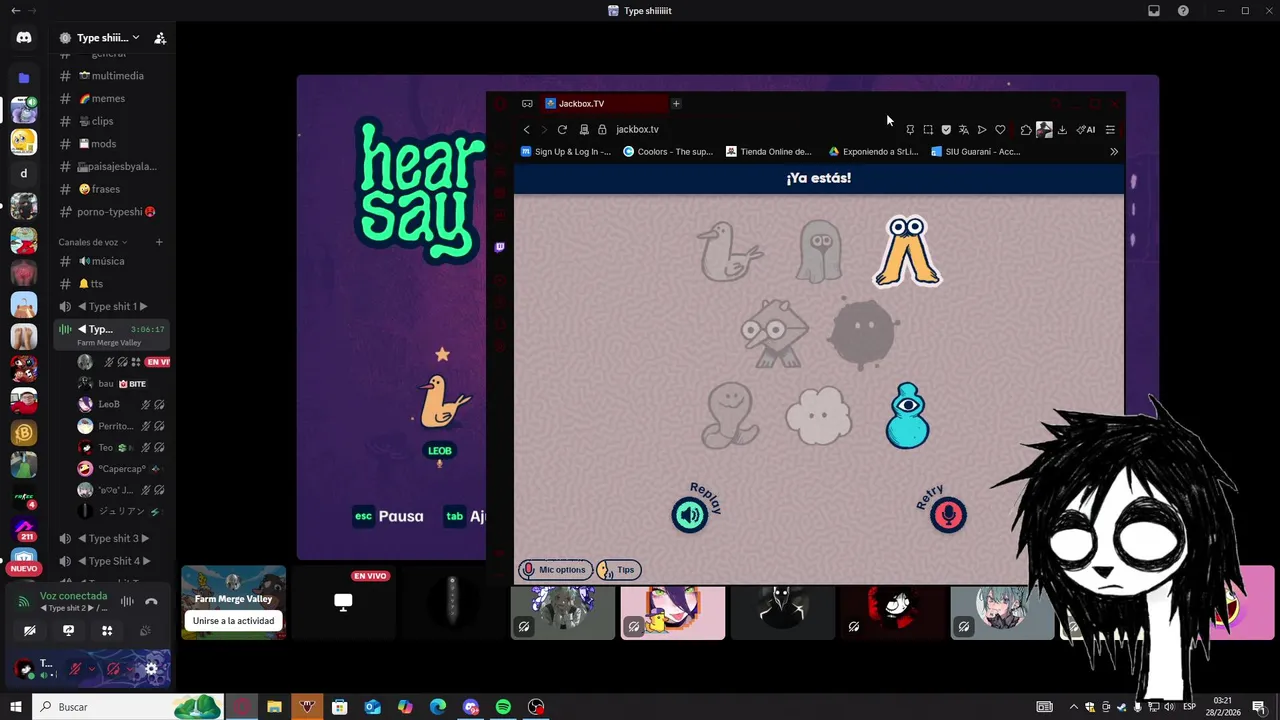Select the grey smiling worm character
This screenshot has height=720, width=1280.
(730, 415)
